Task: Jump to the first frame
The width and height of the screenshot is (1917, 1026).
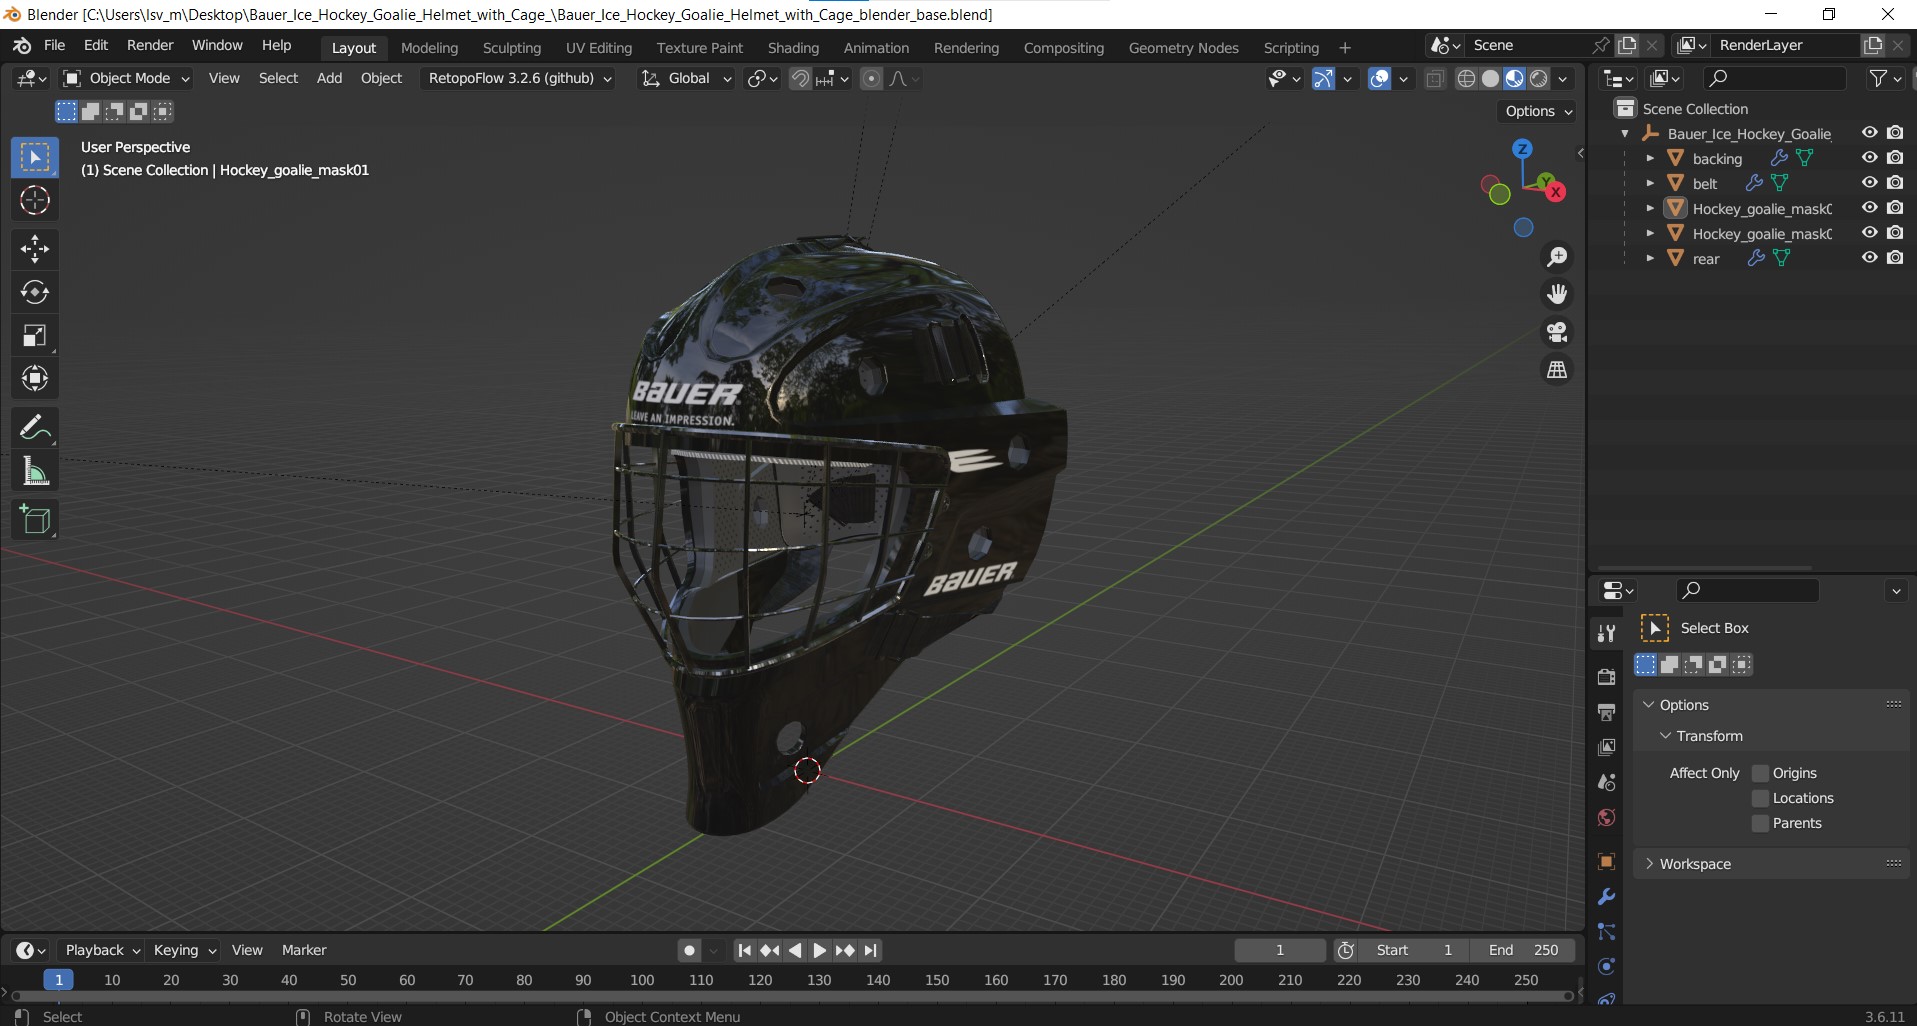Action: point(744,951)
